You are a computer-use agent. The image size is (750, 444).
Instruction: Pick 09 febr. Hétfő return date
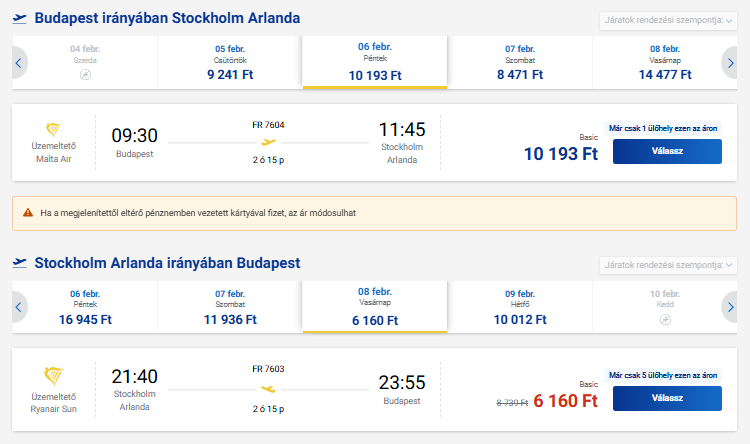point(520,307)
